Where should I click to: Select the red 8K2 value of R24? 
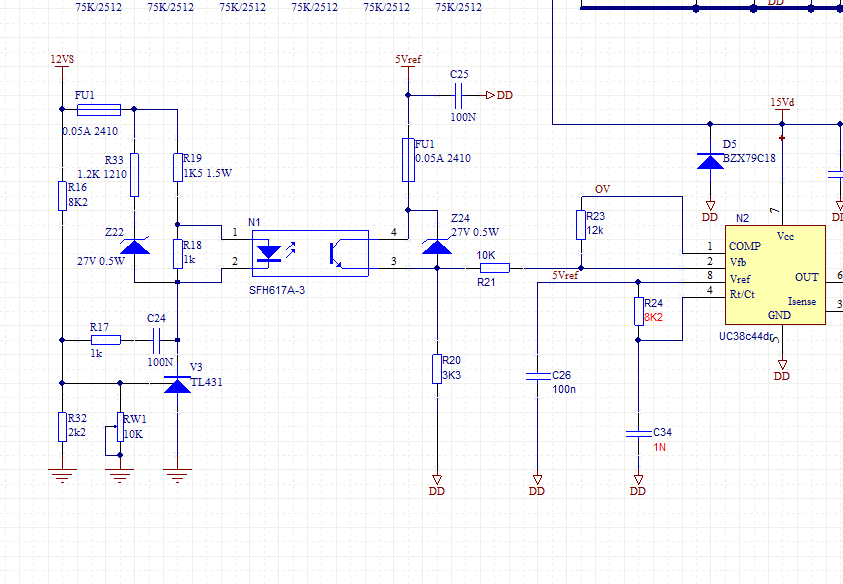pos(653,317)
